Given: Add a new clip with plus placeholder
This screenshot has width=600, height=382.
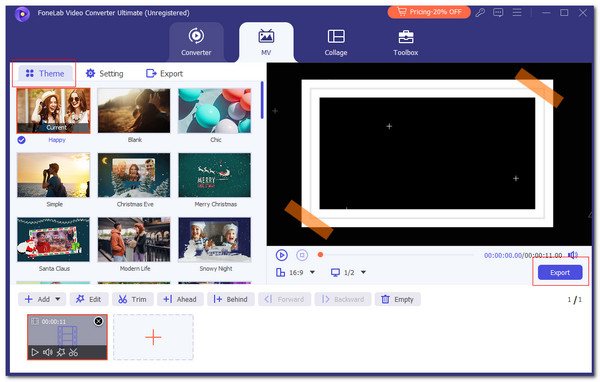Looking at the screenshot, I should coord(153,337).
